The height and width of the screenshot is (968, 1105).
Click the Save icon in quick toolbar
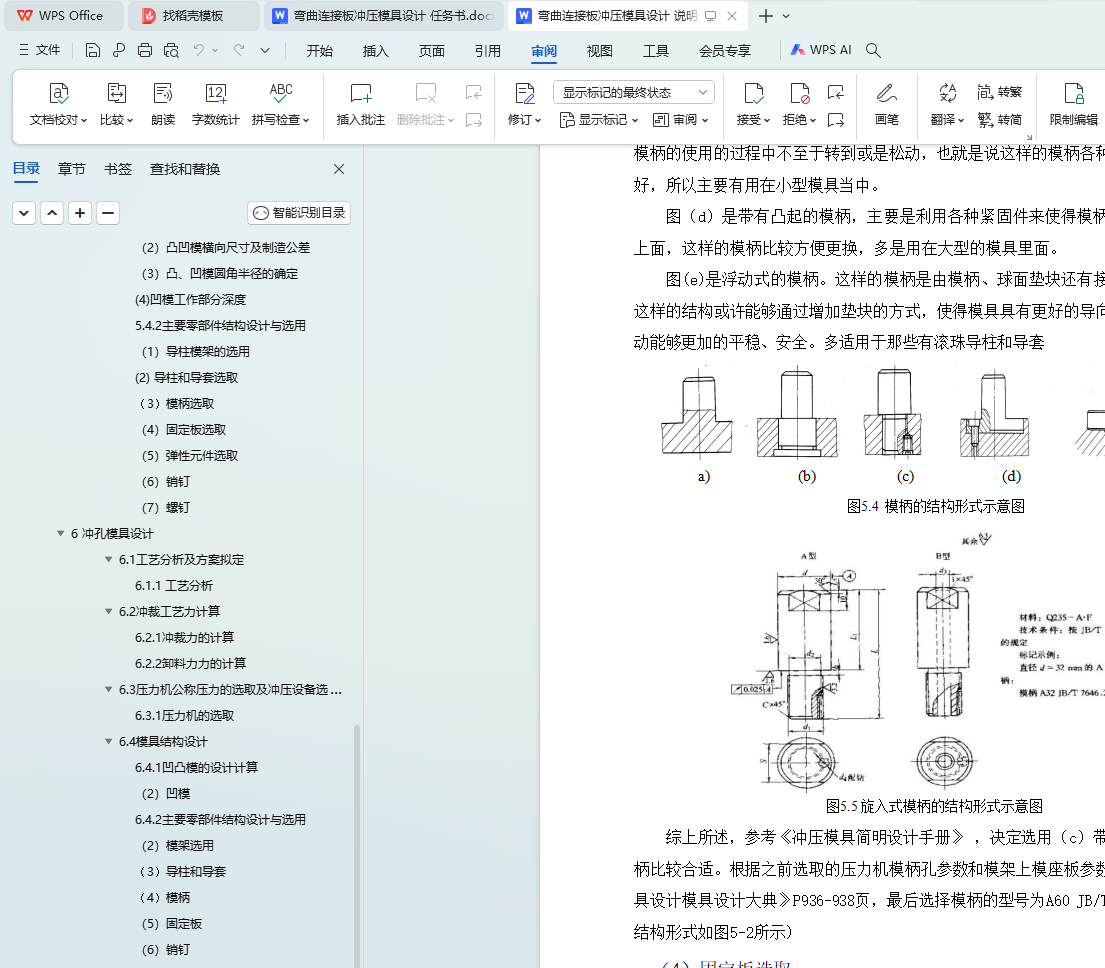pos(92,50)
